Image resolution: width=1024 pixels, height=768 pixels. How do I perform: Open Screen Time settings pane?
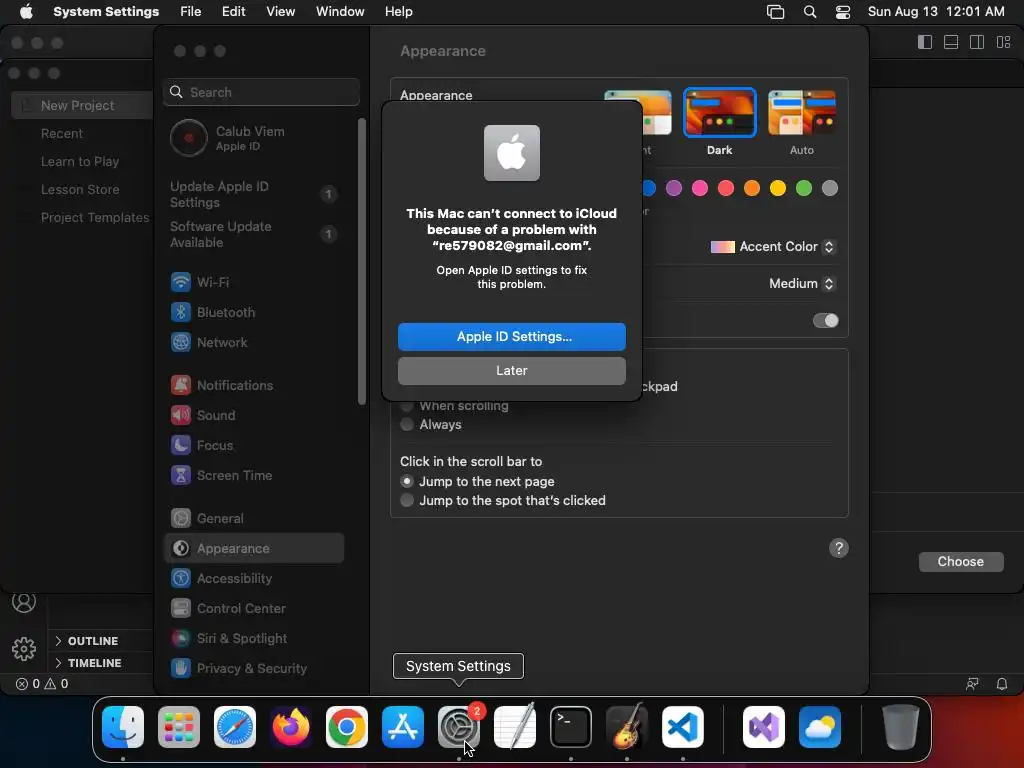[255, 475]
